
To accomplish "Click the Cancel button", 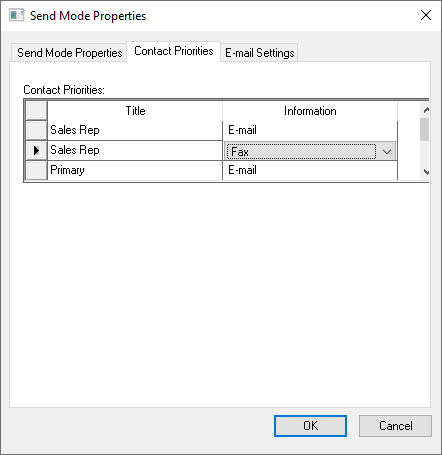I will (395, 426).
